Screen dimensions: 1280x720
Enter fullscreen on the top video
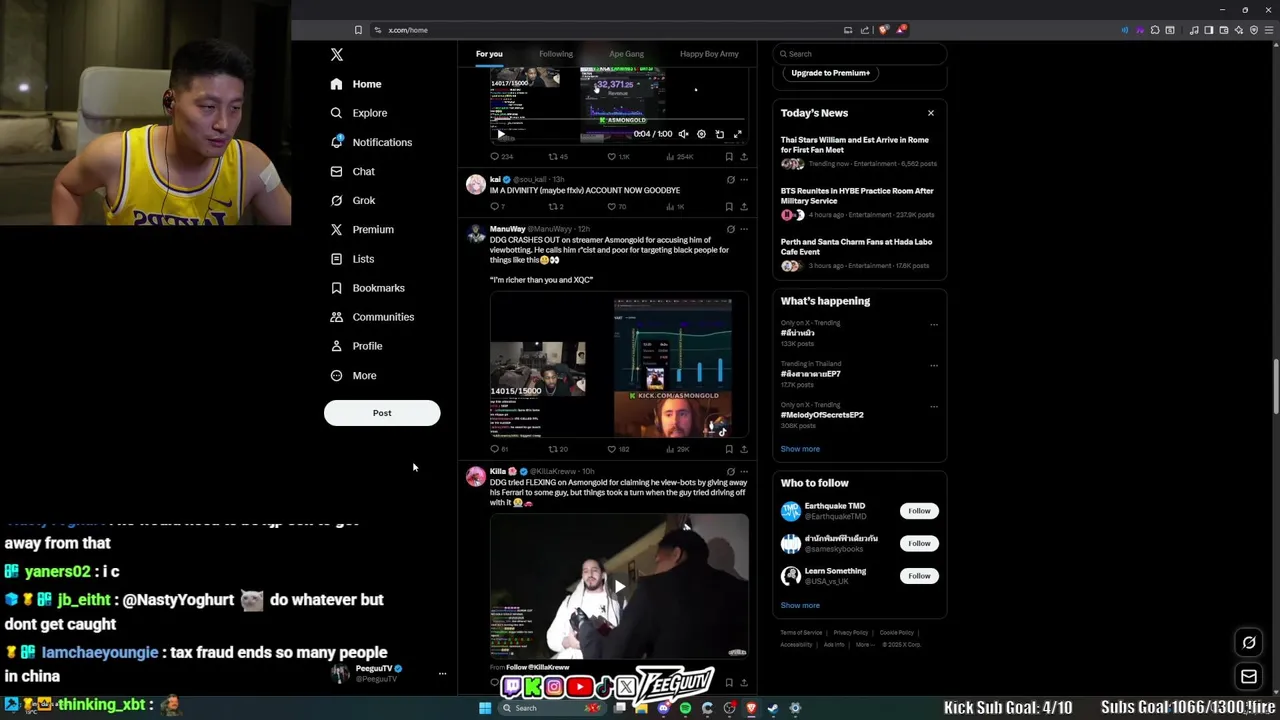738,134
